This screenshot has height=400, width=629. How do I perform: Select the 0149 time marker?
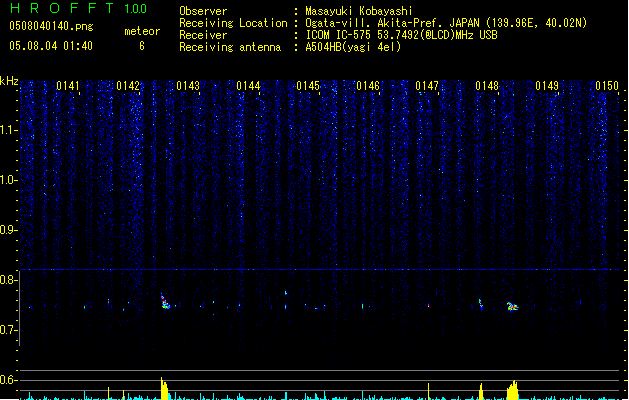[x=547, y=86]
